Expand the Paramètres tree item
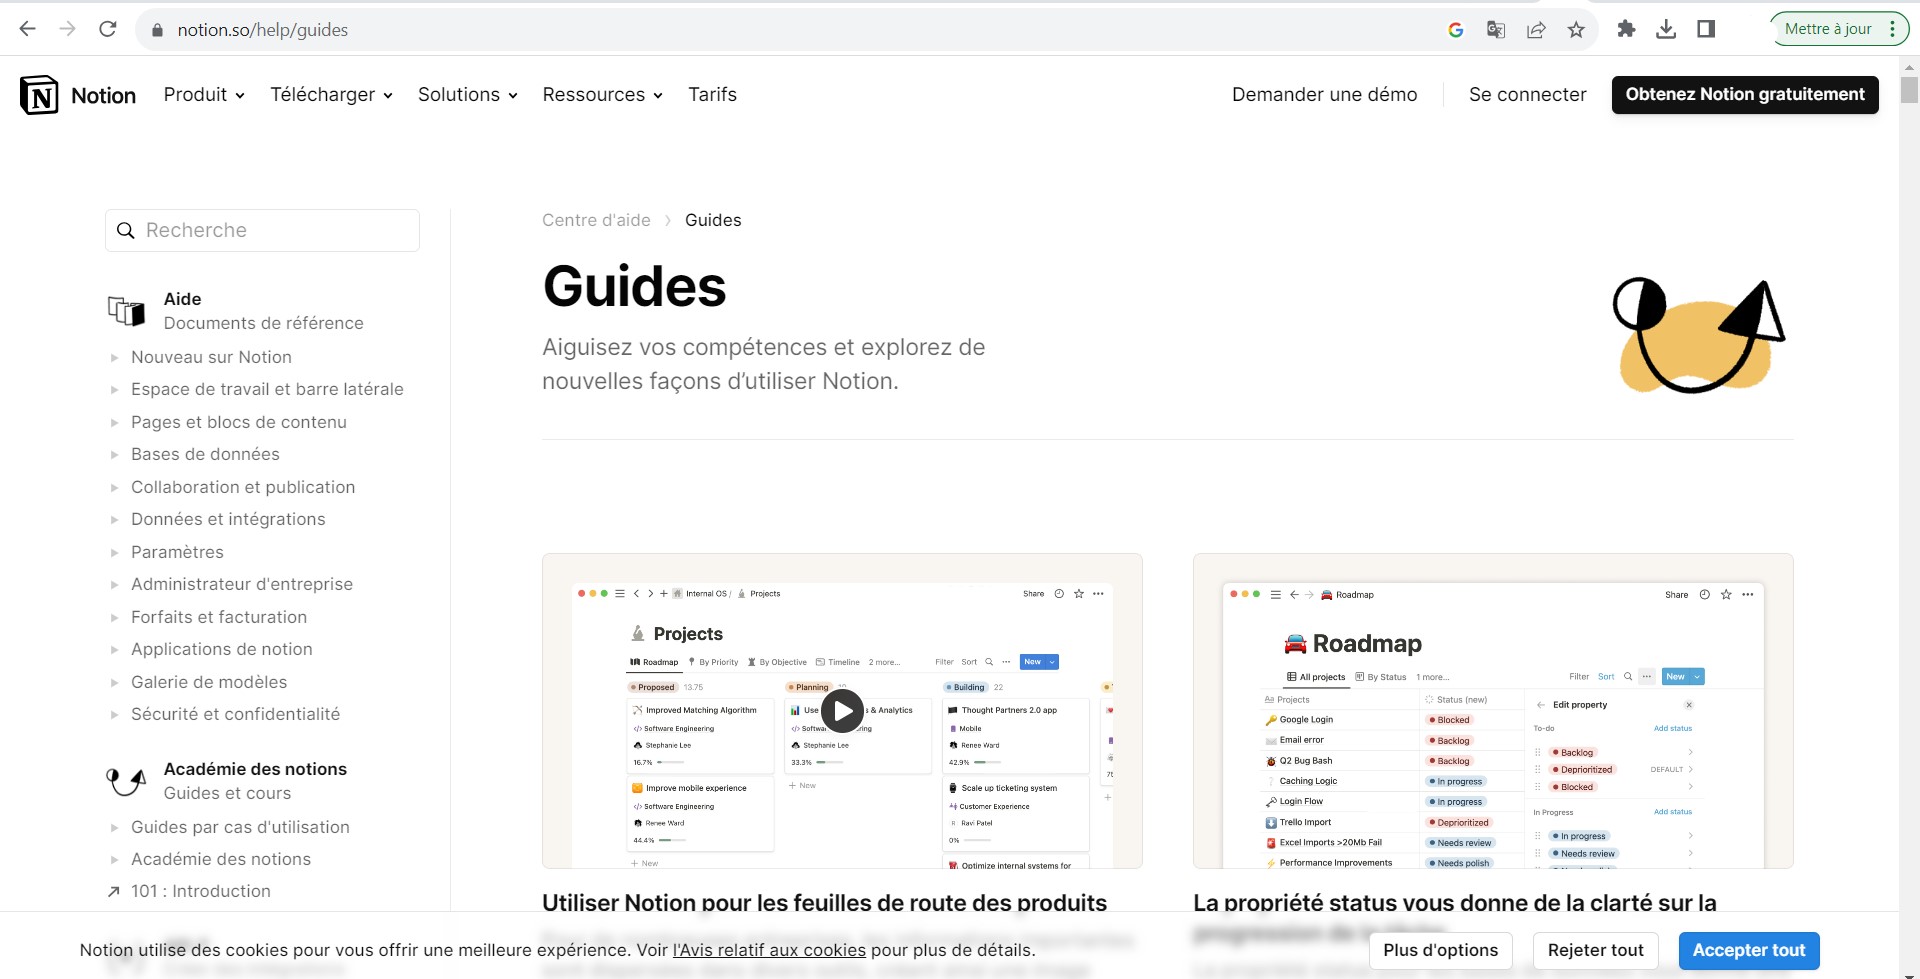The width and height of the screenshot is (1920, 979). click(x=114, y=552)
